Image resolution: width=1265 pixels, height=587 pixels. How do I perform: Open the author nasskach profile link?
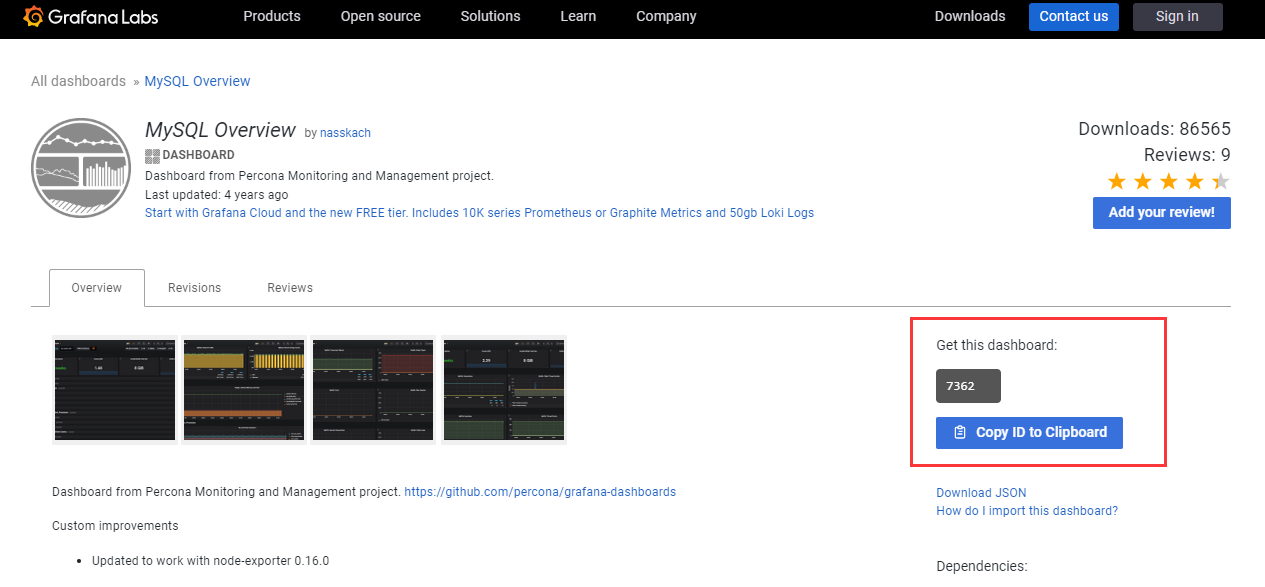pos(345,133)
